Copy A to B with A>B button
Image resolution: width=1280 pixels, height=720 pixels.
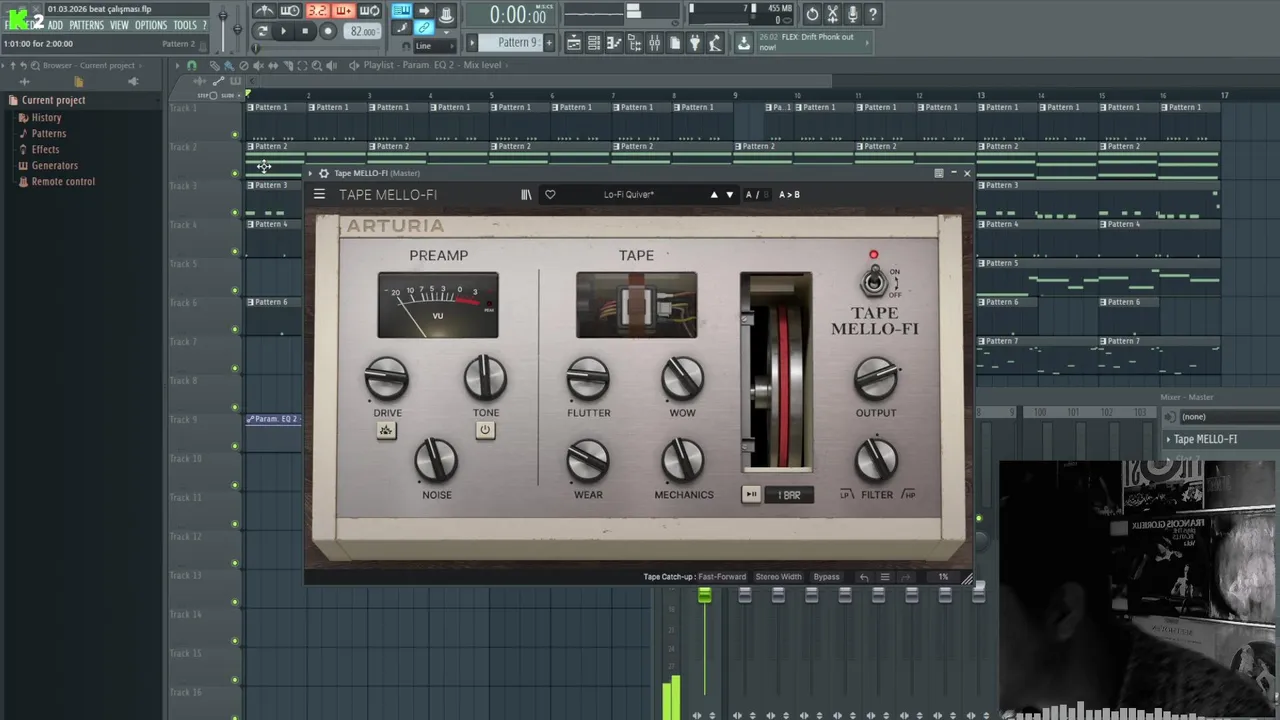click(789, 195)
